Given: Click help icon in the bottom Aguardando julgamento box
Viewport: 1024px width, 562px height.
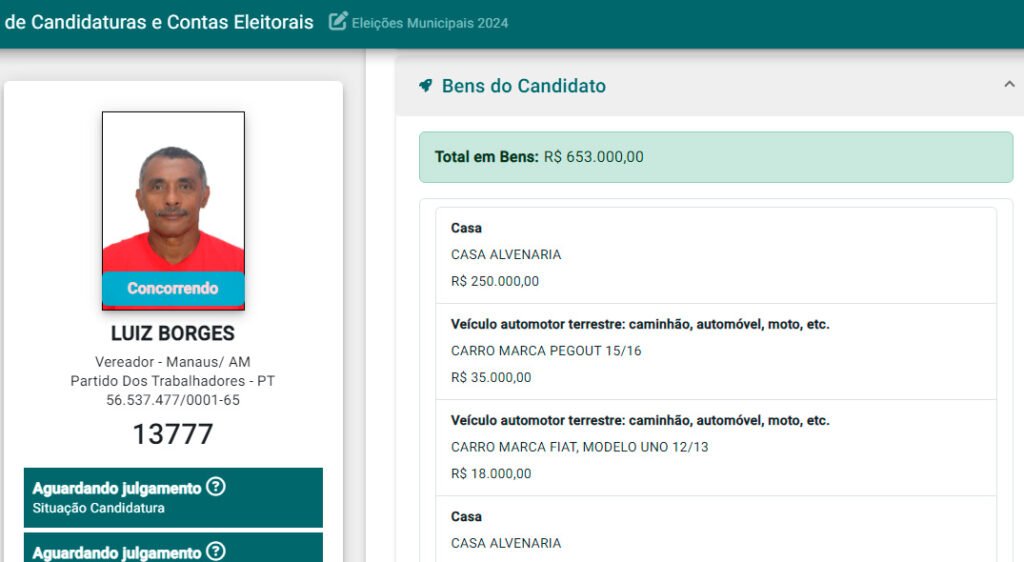Looking at the screenshot, I should (215, 551).
